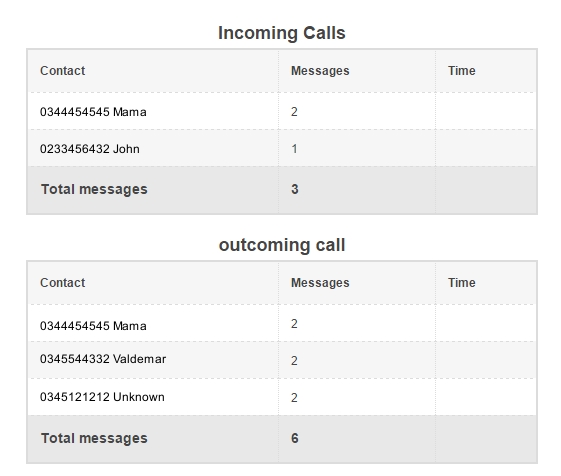The image size is (561, 476).
Task: Click 0344454545 Mama in Incoming Calls
Action: (x=93, y=112)
